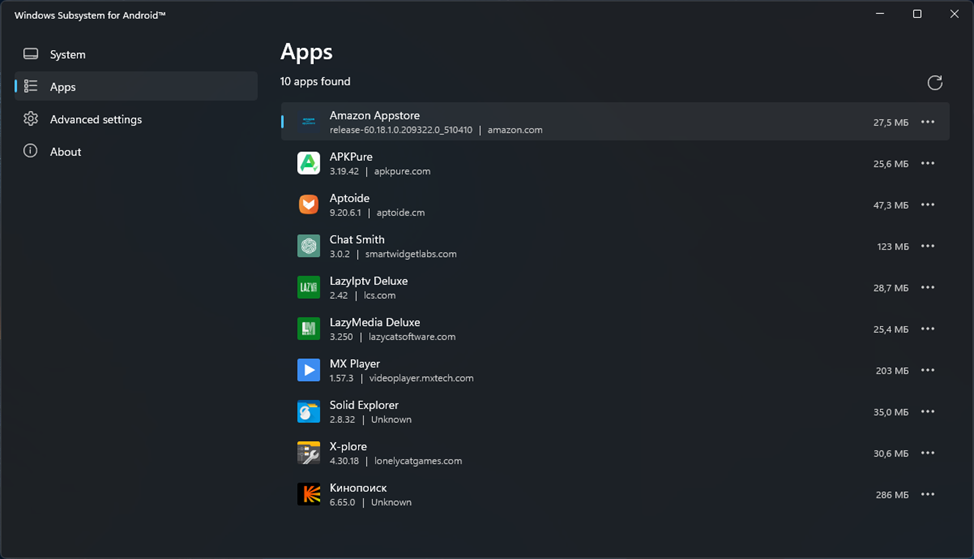Click the Кинопоиск app icon

(x=309, y=494)
